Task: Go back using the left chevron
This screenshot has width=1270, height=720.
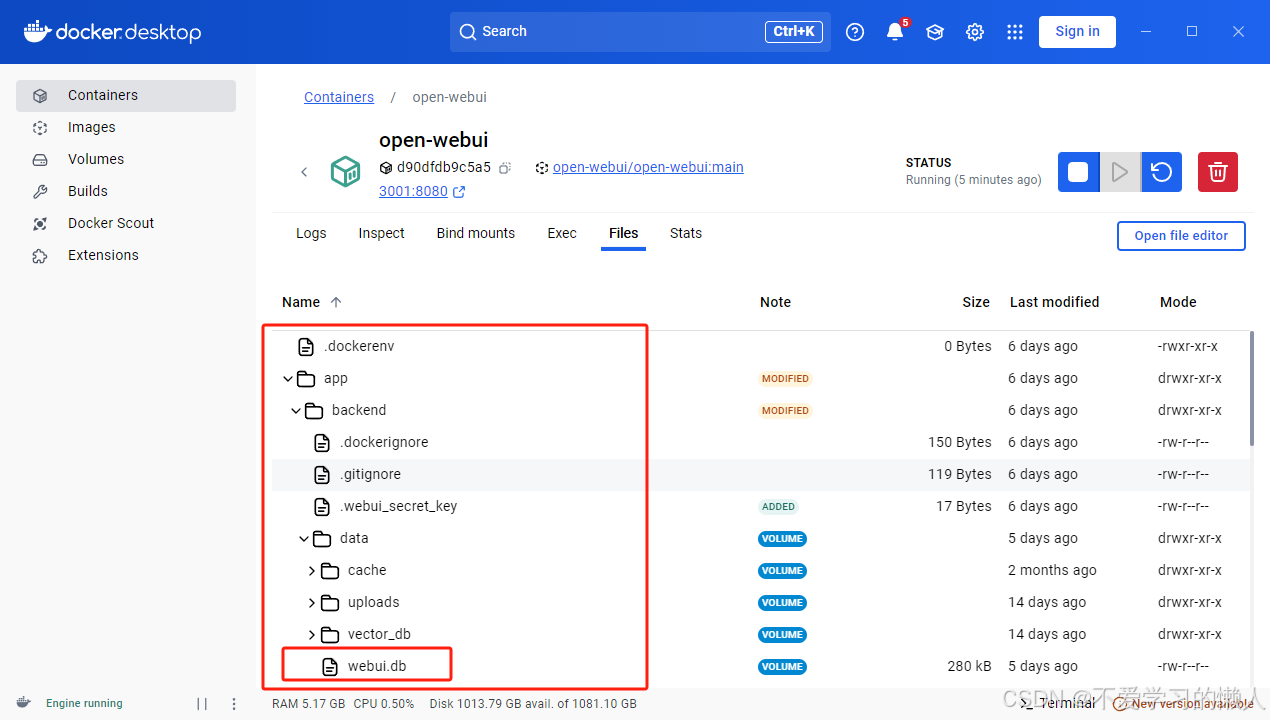Action: tap(304, 172)
